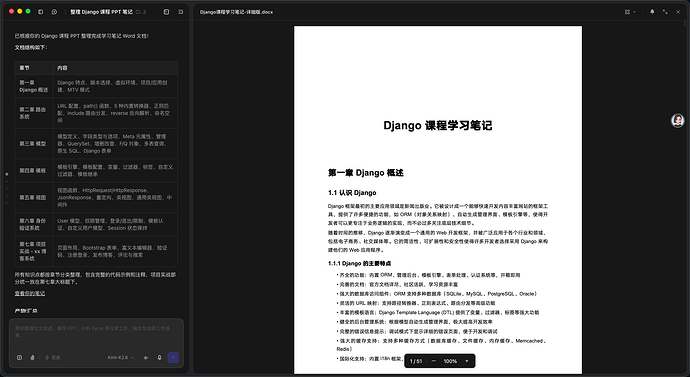The image size is (690, 377).
Task: Zoom out with the minus button
Action: (433, 361)
